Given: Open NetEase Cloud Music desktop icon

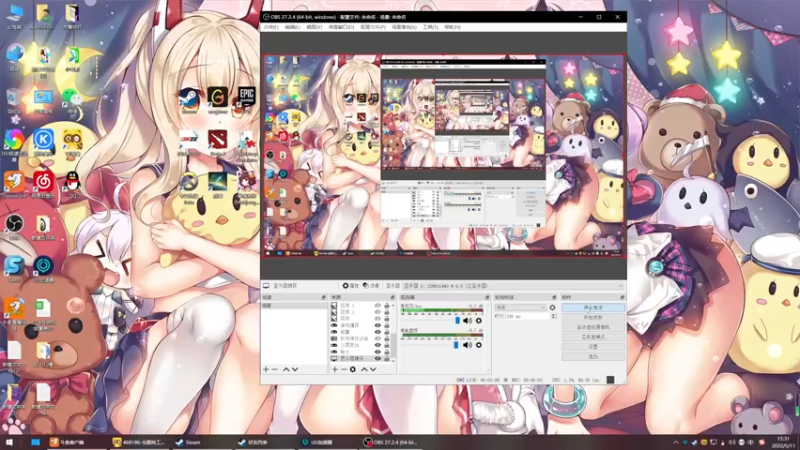Looking at the screenshot, I should tap(43, 183).
